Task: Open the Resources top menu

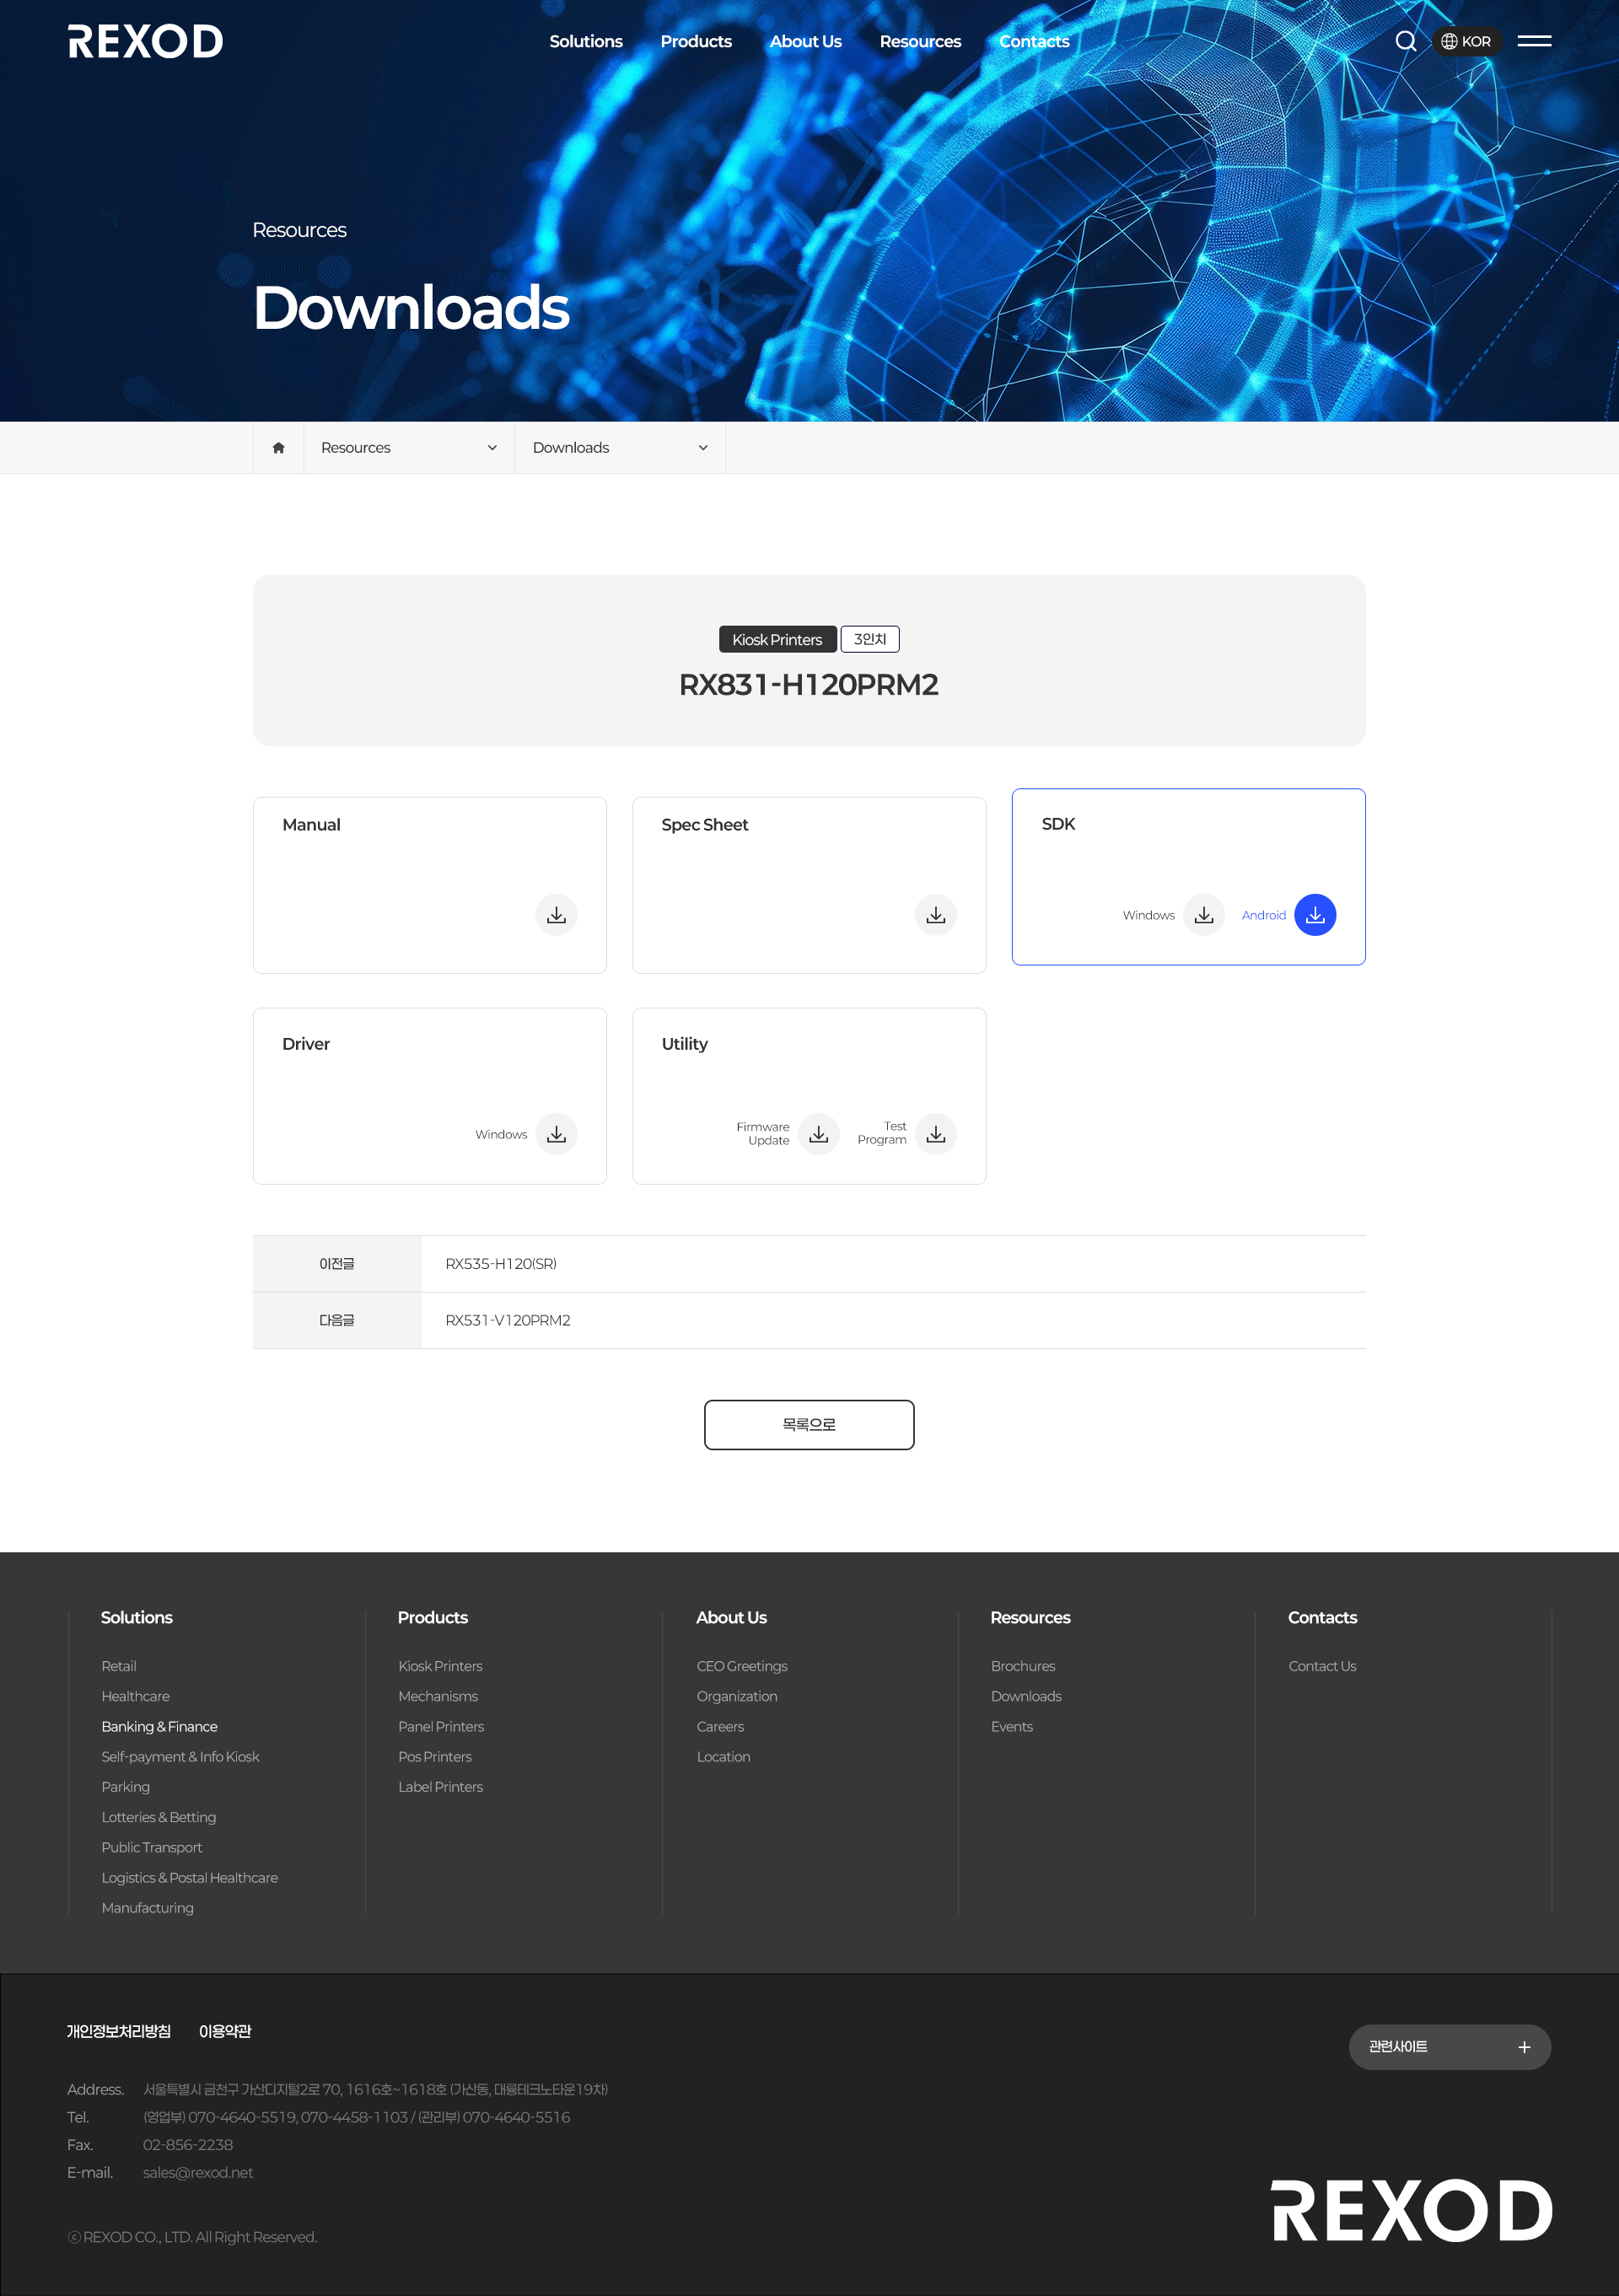Action: (920, 41)
